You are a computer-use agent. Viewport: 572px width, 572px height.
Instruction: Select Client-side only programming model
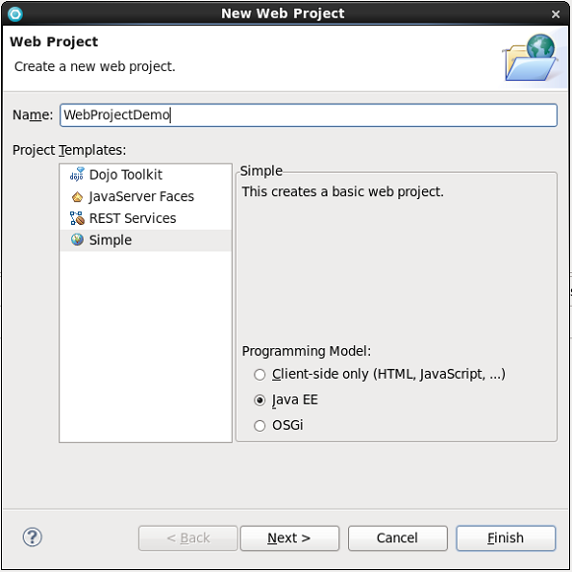[x=259, y=374]
